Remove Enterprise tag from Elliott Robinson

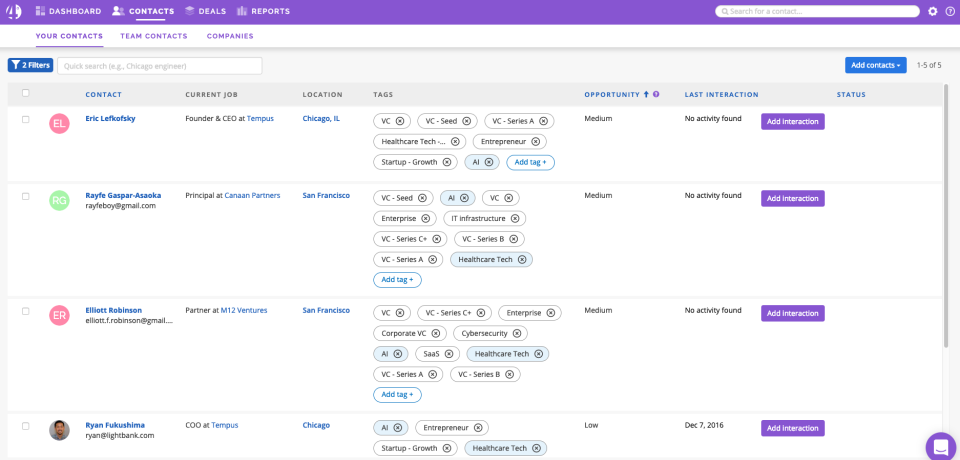tap(550, 313)
